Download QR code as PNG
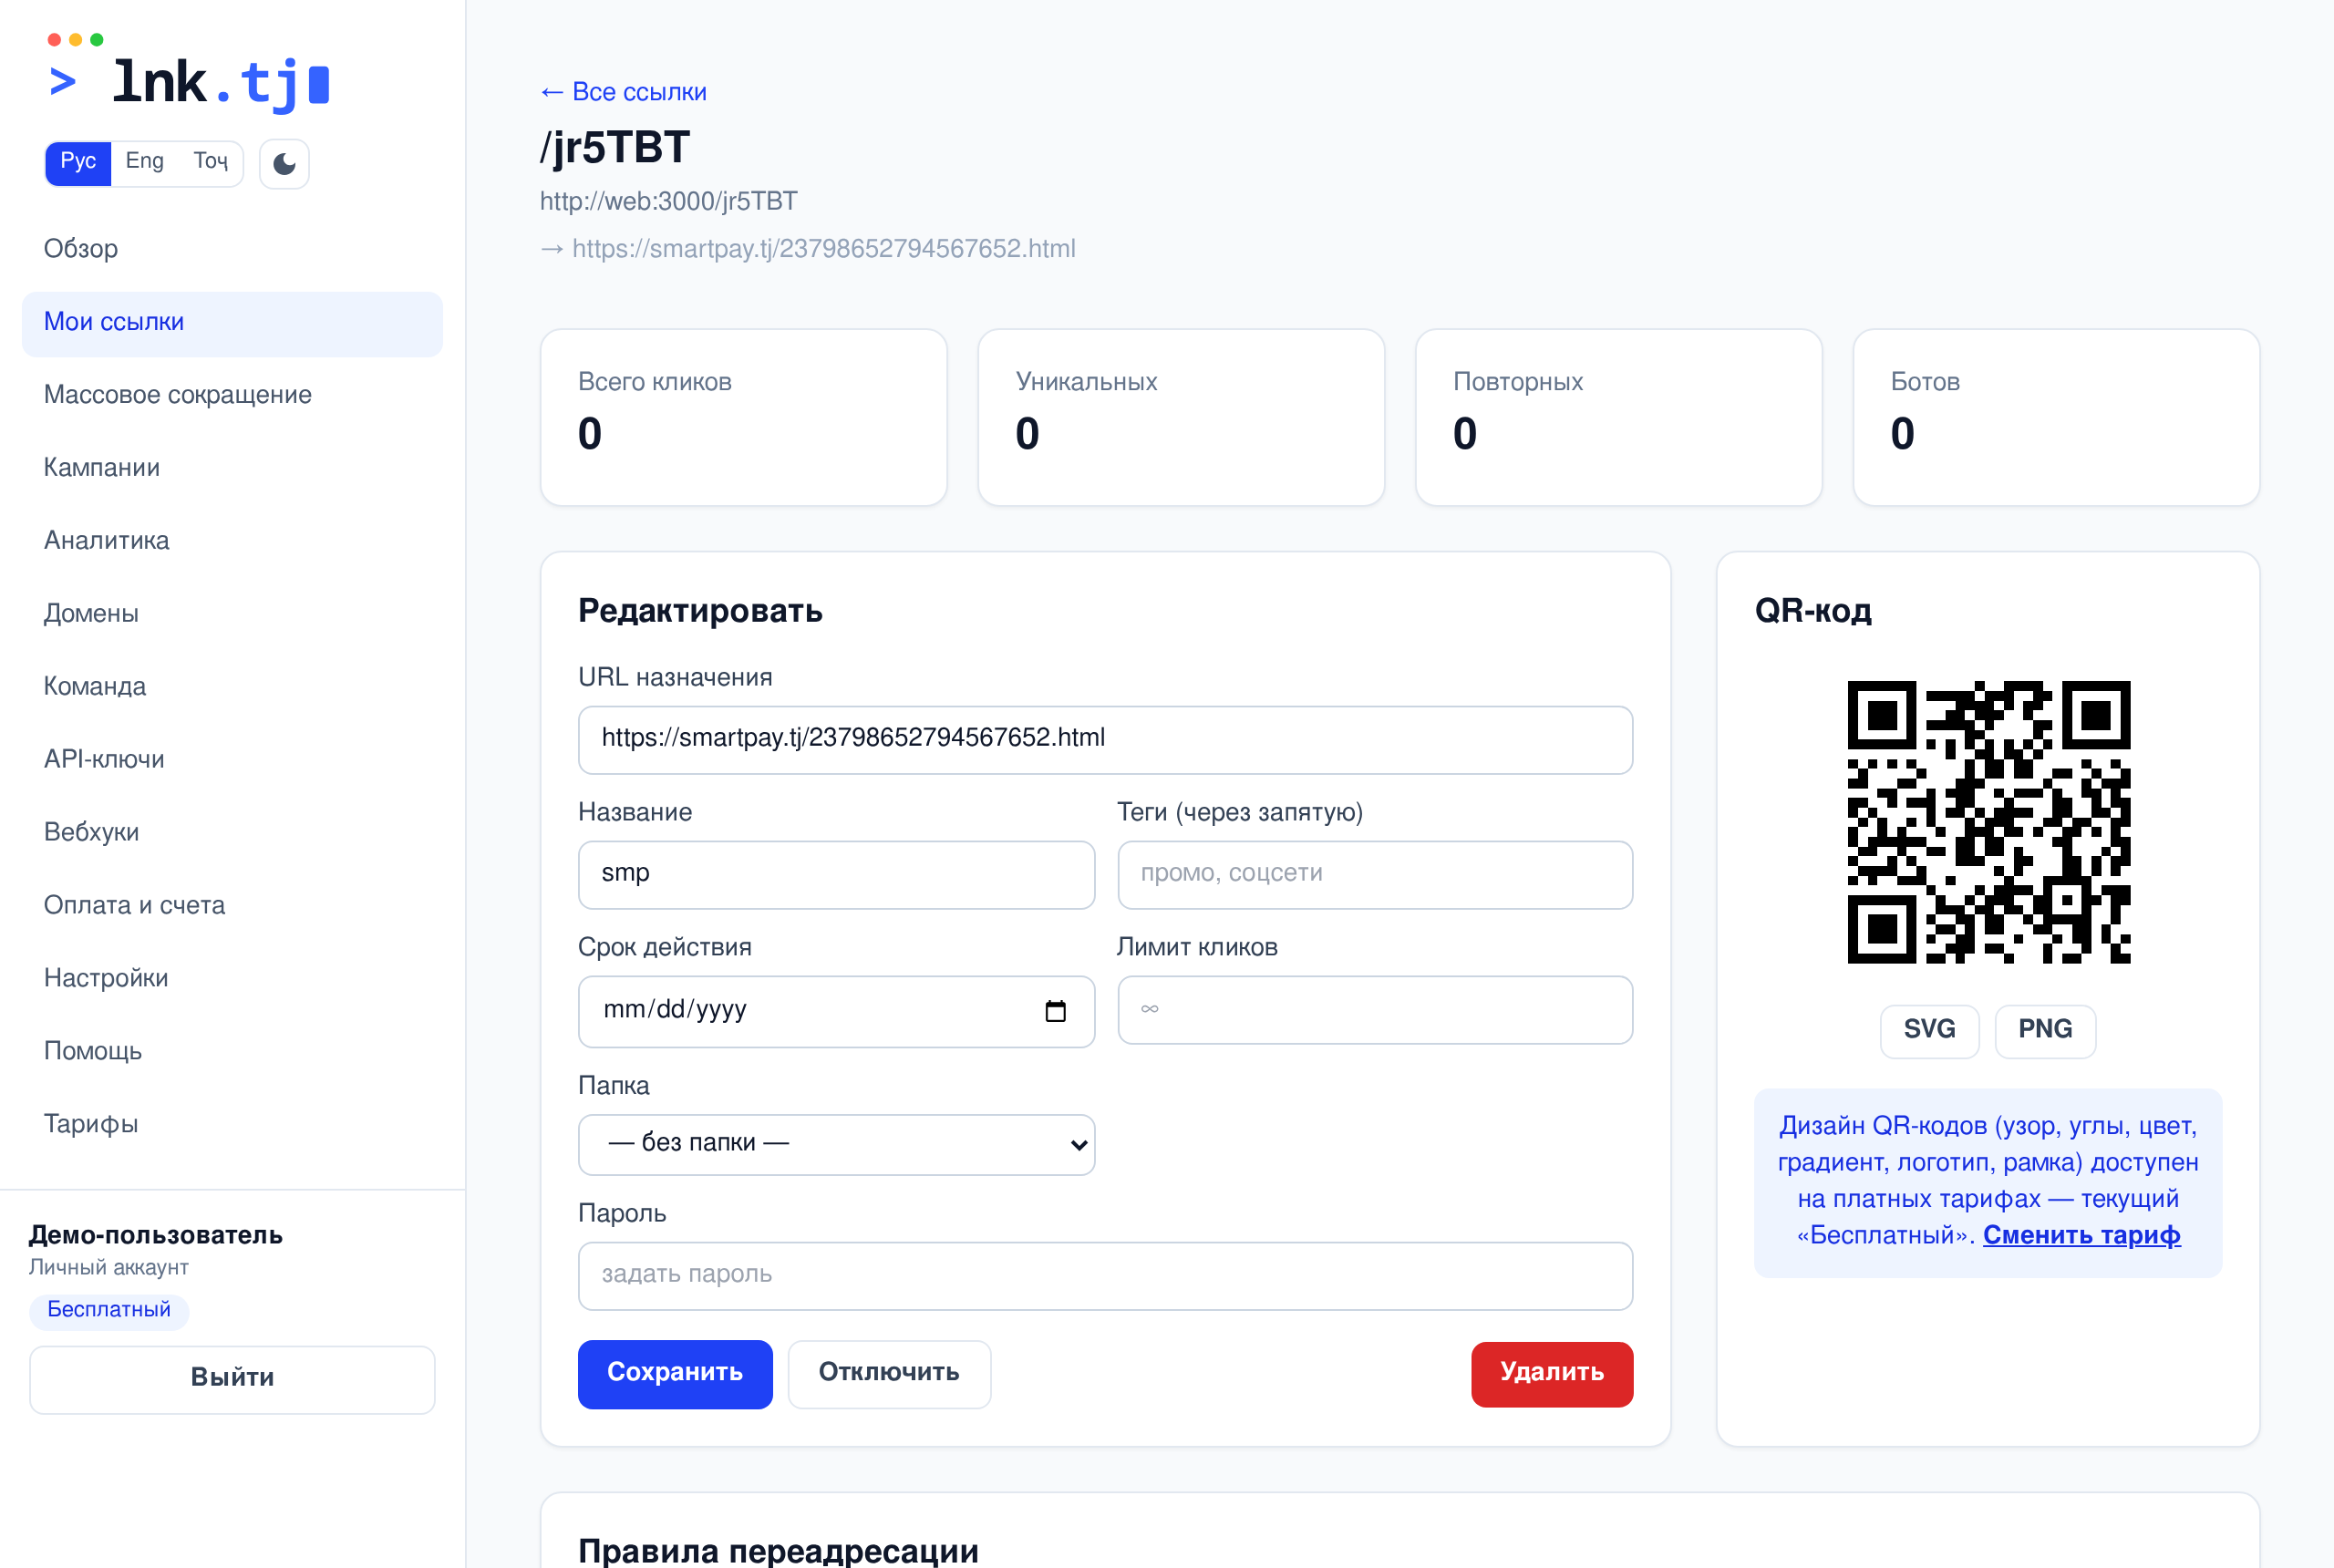 [2045, 1030]
